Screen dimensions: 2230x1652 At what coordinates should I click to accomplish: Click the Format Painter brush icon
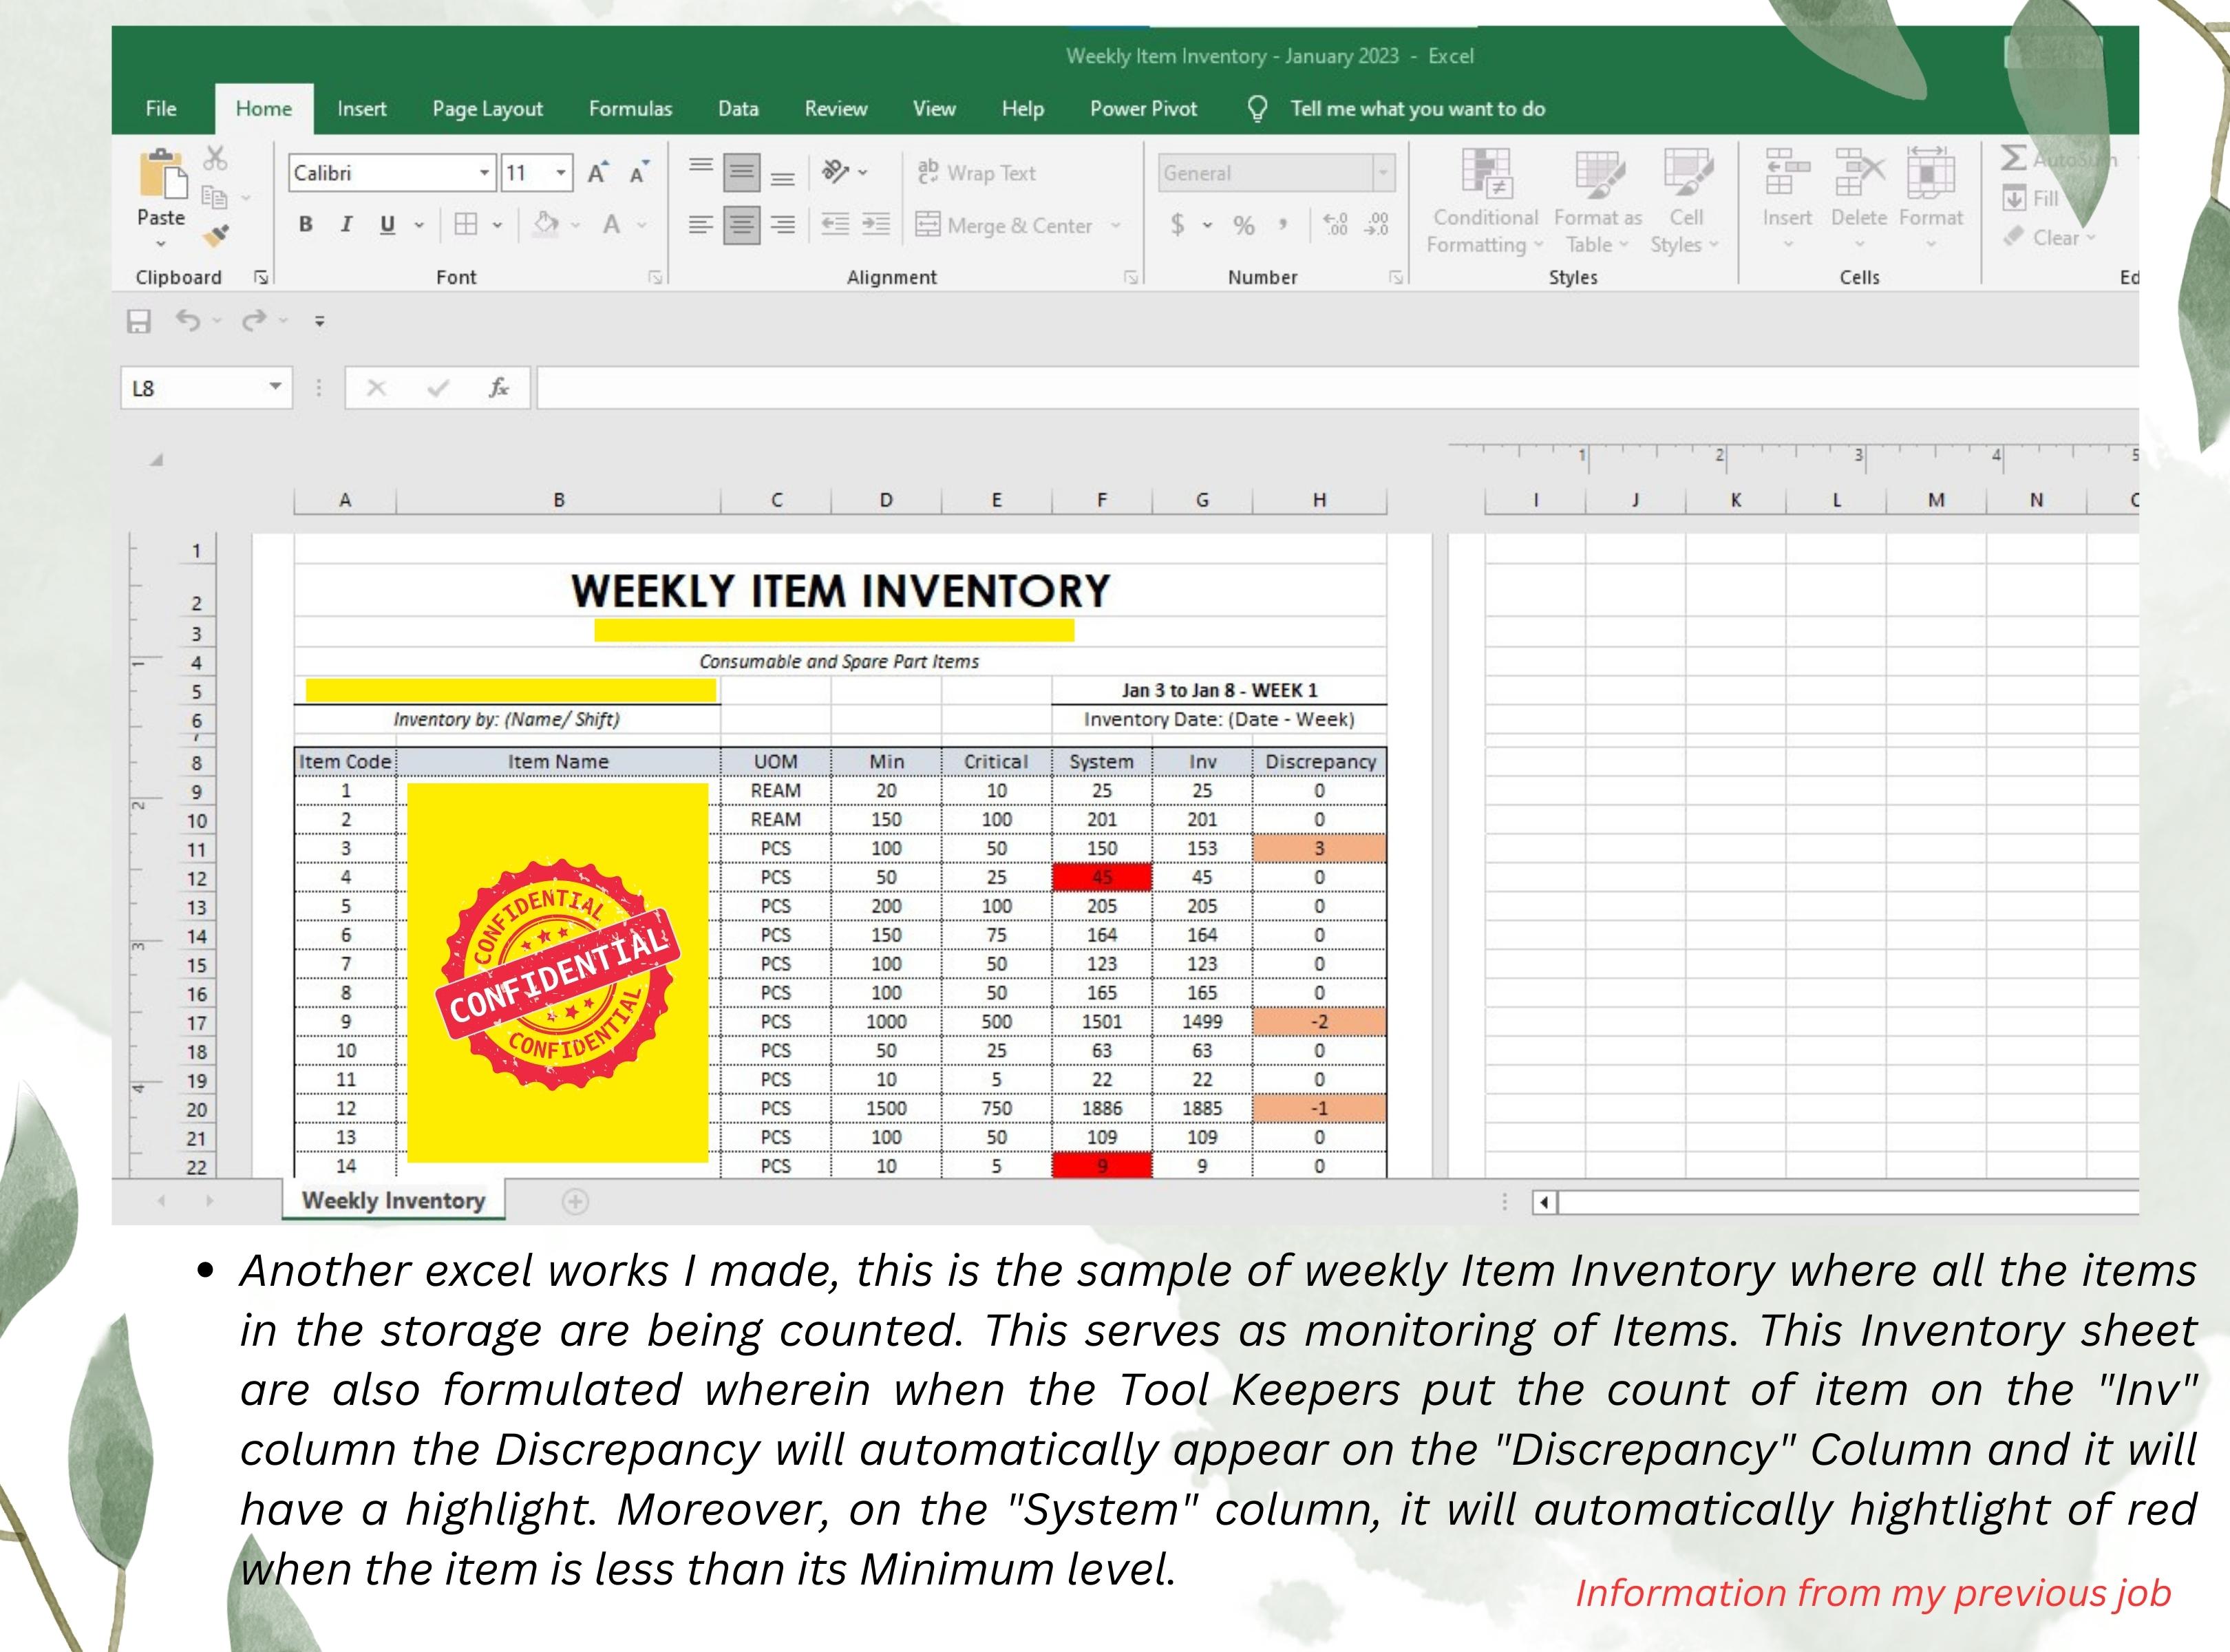pyautogui.click(x=216, y=236)
